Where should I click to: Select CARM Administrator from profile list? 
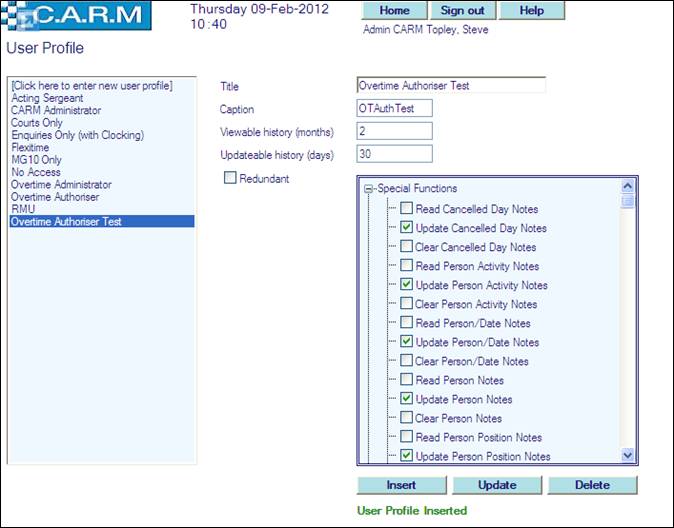click(56, 110)
